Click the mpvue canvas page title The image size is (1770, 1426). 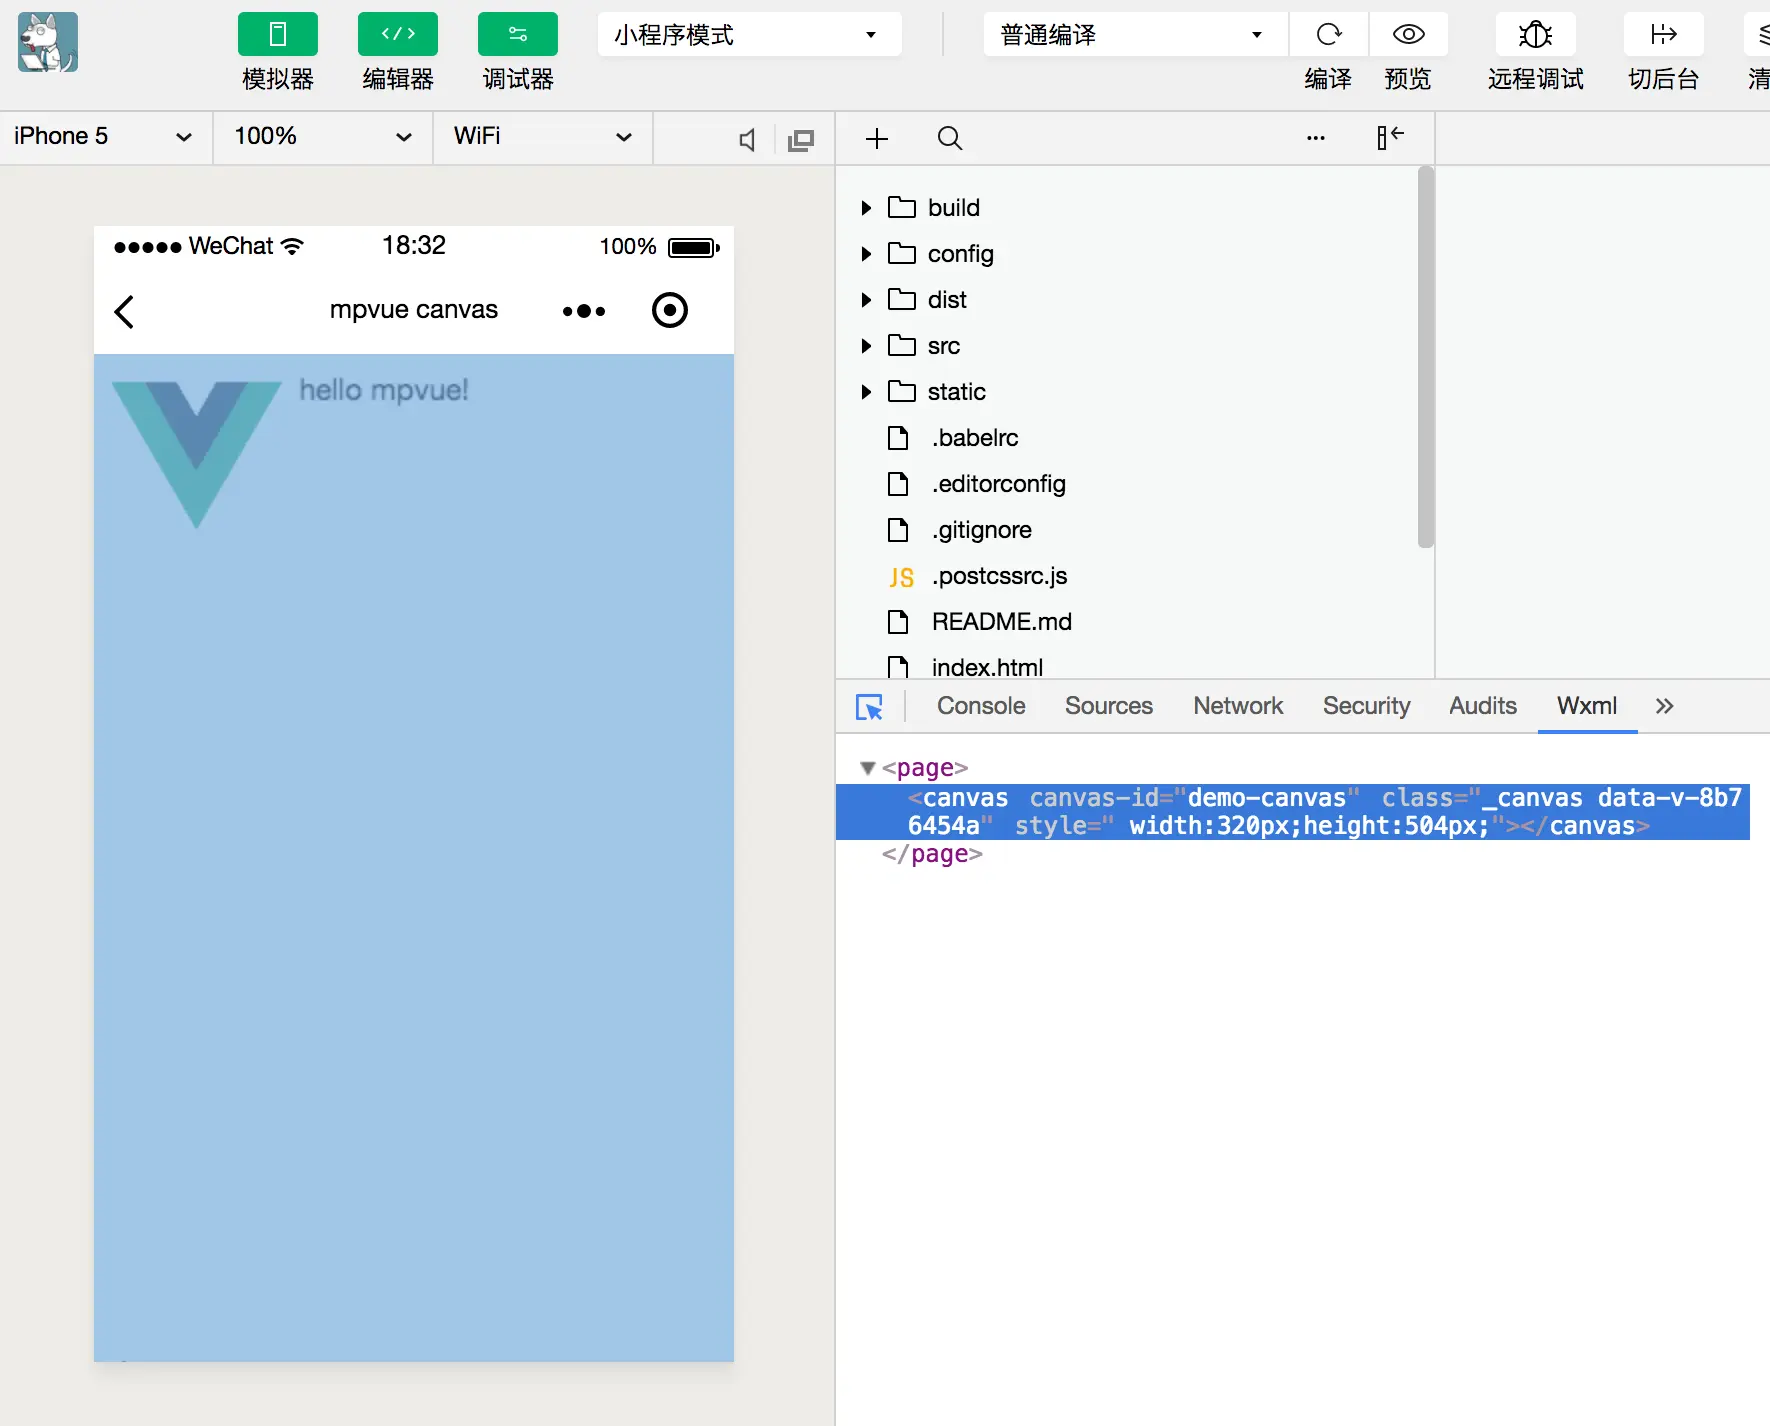pyautogui.click(x=414, y=310)
